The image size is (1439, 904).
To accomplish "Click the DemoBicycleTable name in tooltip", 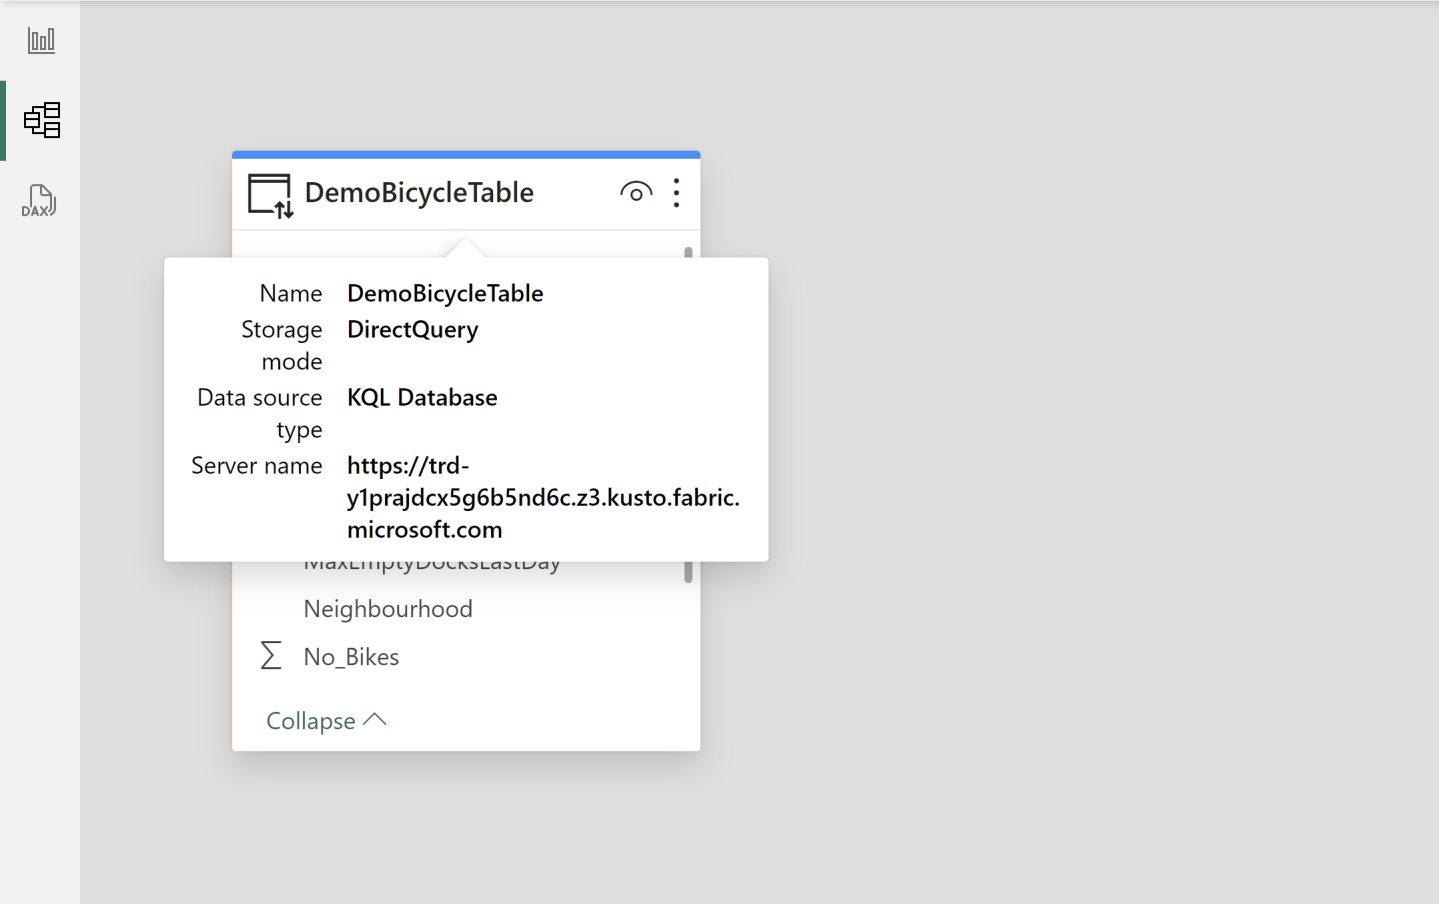I will [445, 293].
